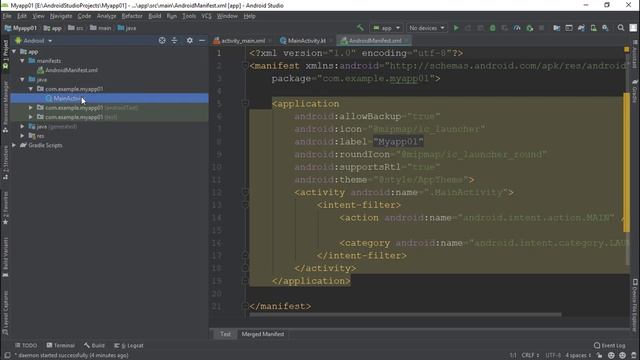Screen dimensions: 640x360
Task: Open Build Variants side tab
Action: click(x=5, y=257)
